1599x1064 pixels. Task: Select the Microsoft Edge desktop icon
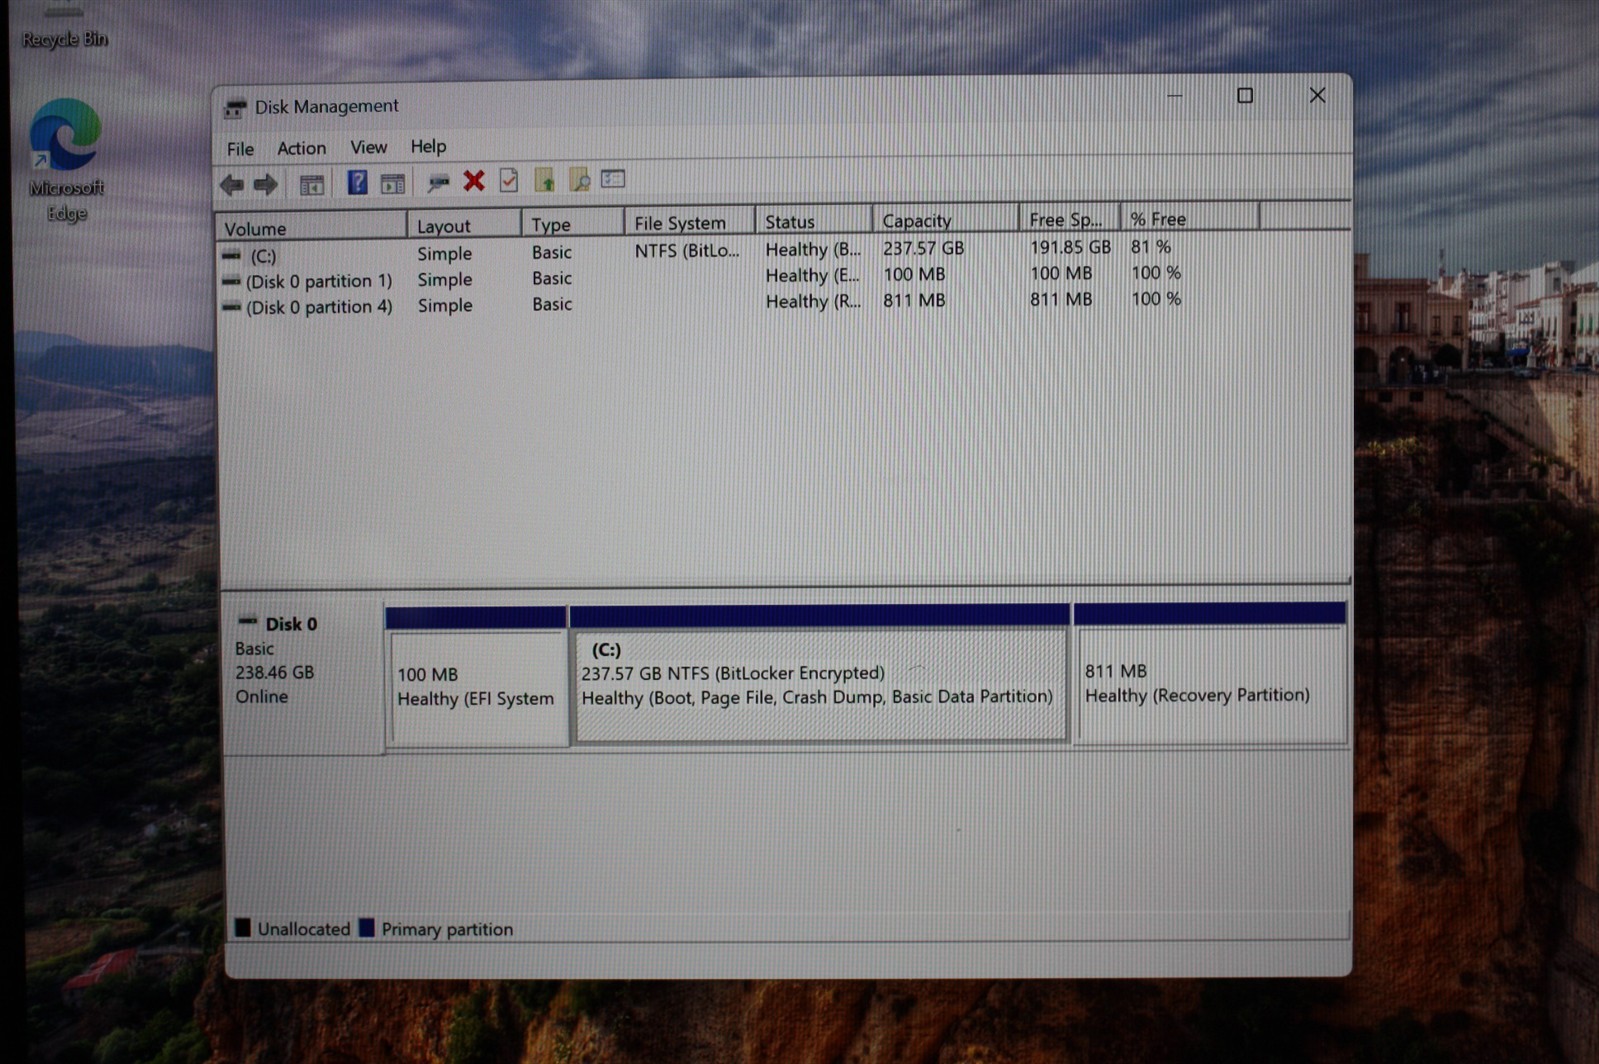coord(66,160)
